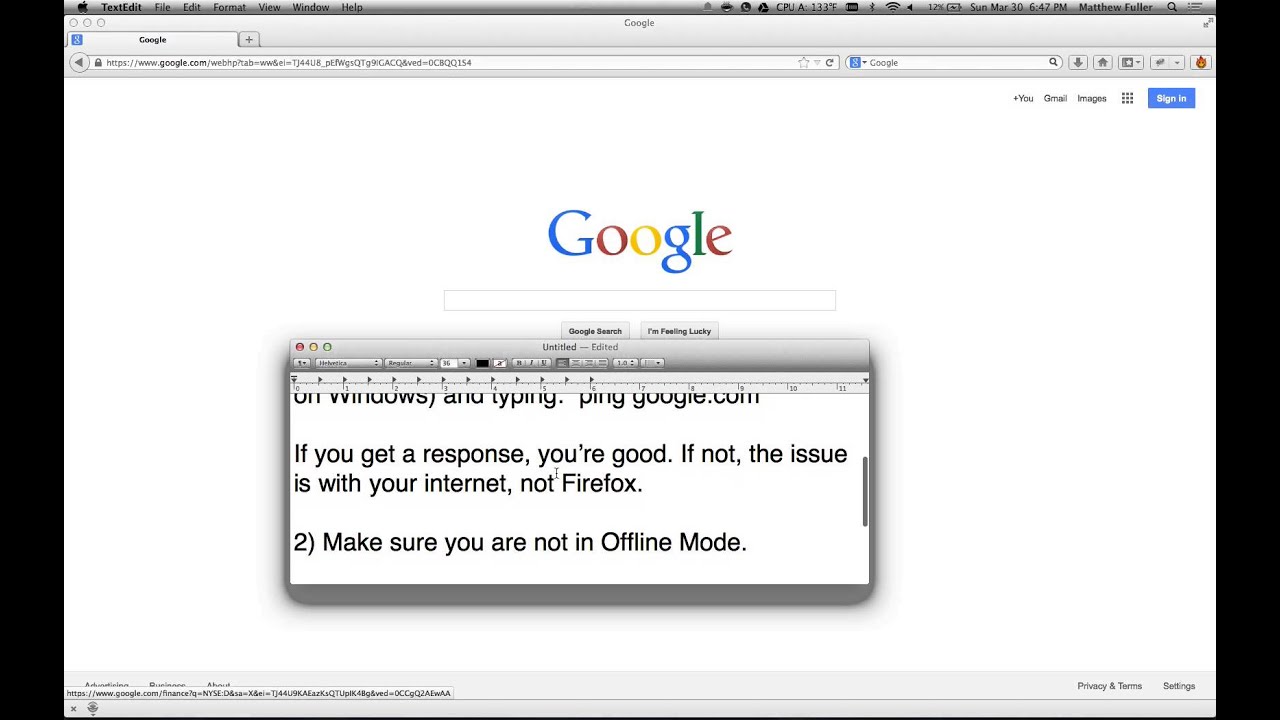Image resolution: width=1280 pixels, height=720 pixels.
Task: Open the Settings link at page bottom
Action: click(1179, 686)
